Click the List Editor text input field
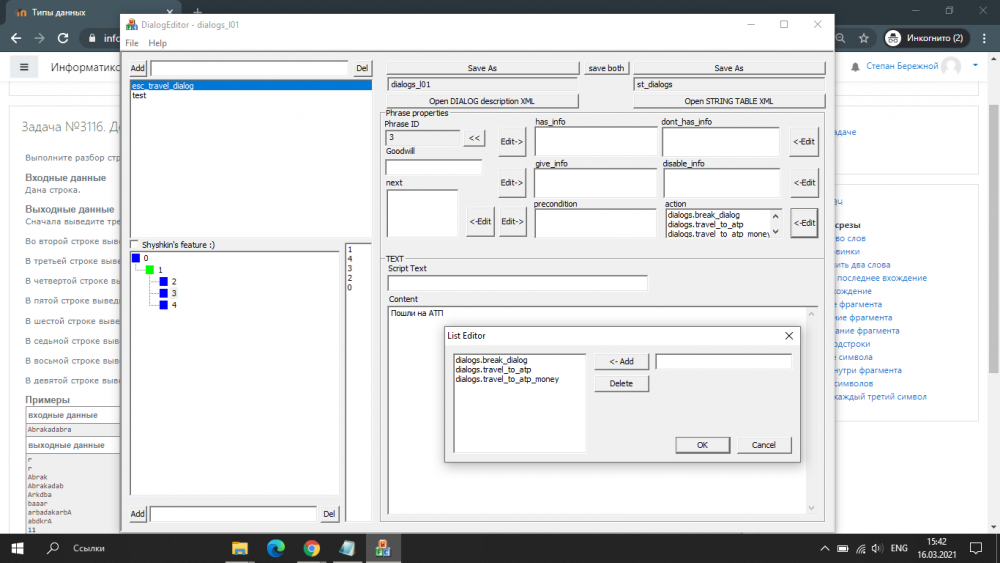 click(x=723, y=361)
